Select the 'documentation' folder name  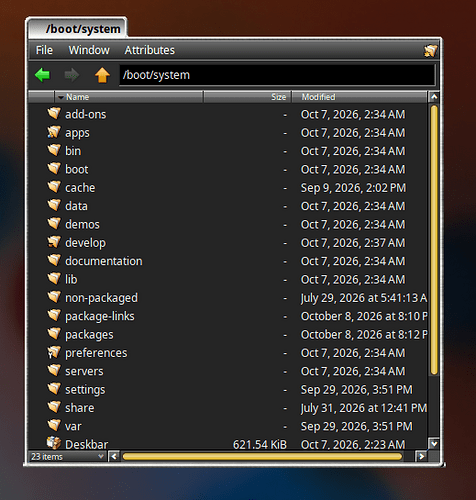point(104,261)
